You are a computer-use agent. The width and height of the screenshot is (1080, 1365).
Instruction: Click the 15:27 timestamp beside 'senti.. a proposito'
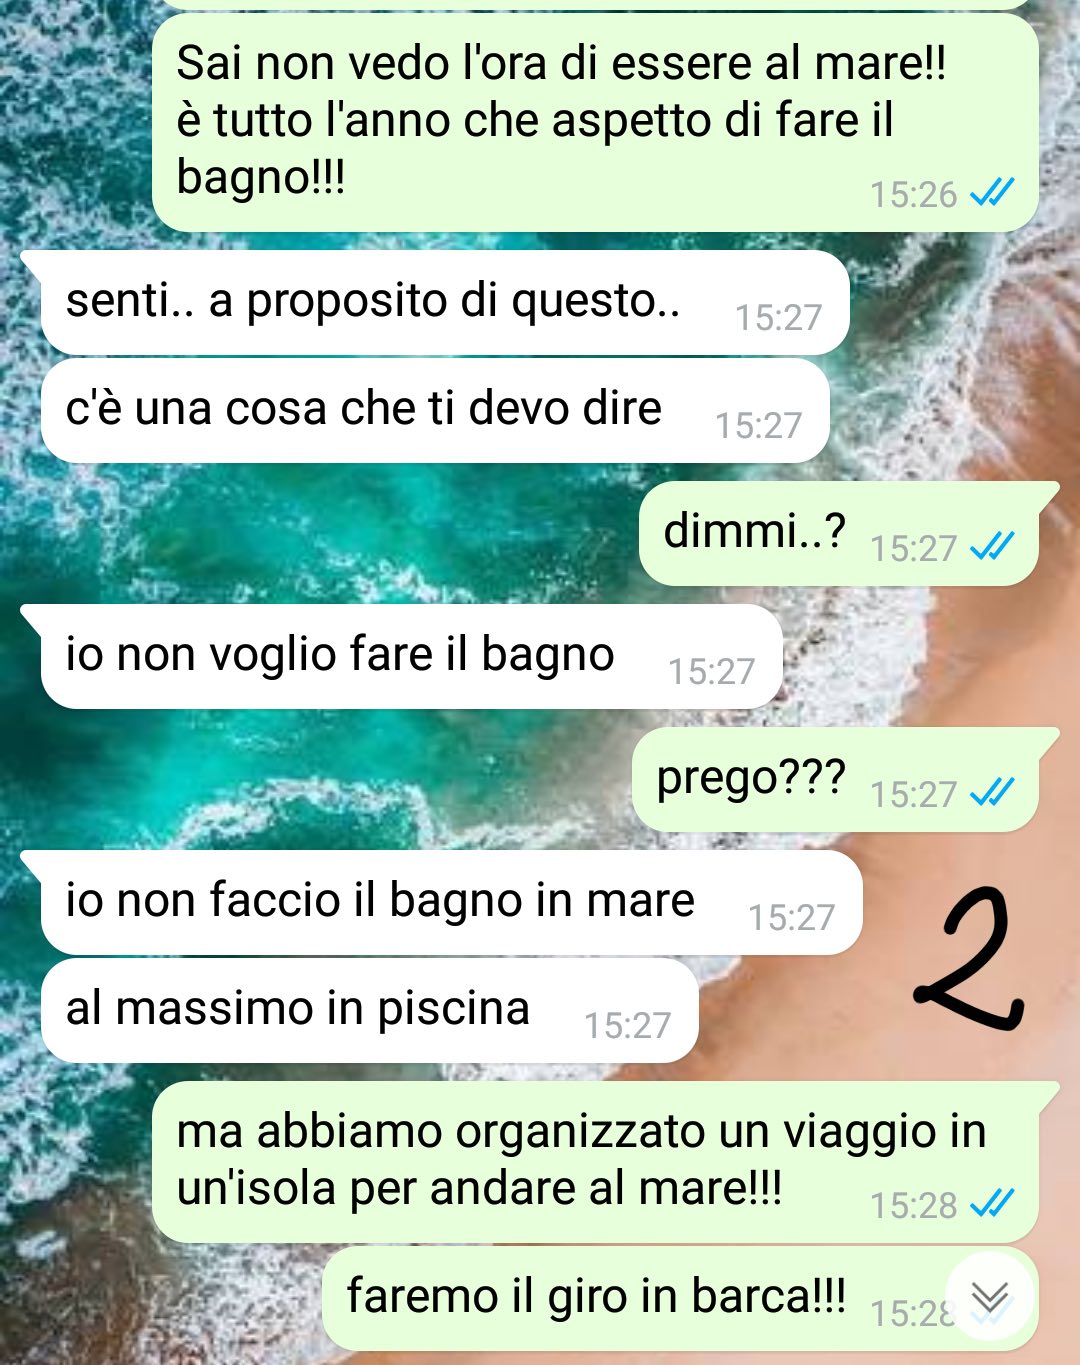point(778,317)
